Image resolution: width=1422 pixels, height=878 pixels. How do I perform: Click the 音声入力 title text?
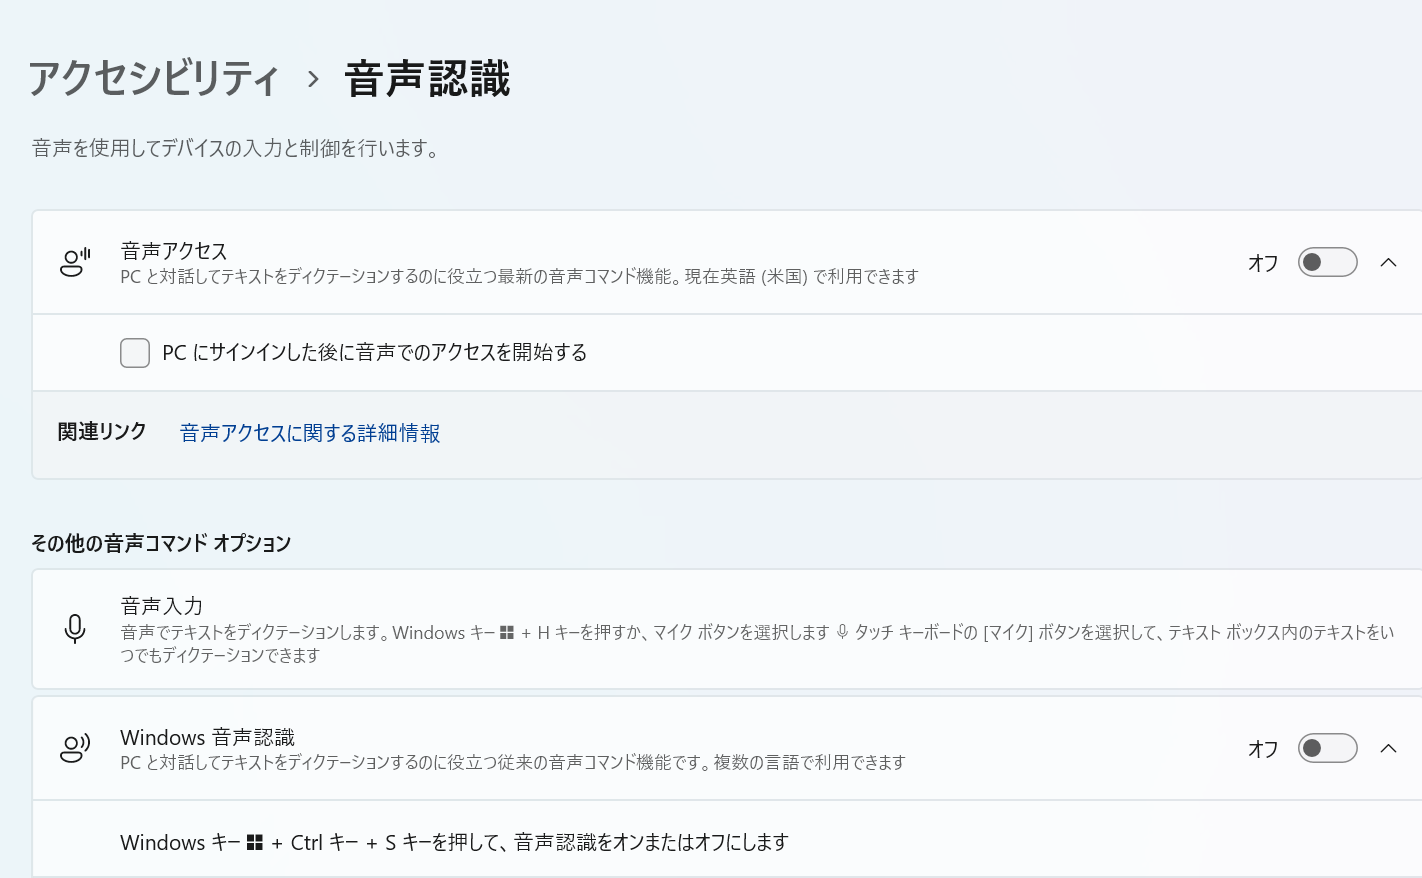point(161,606)
